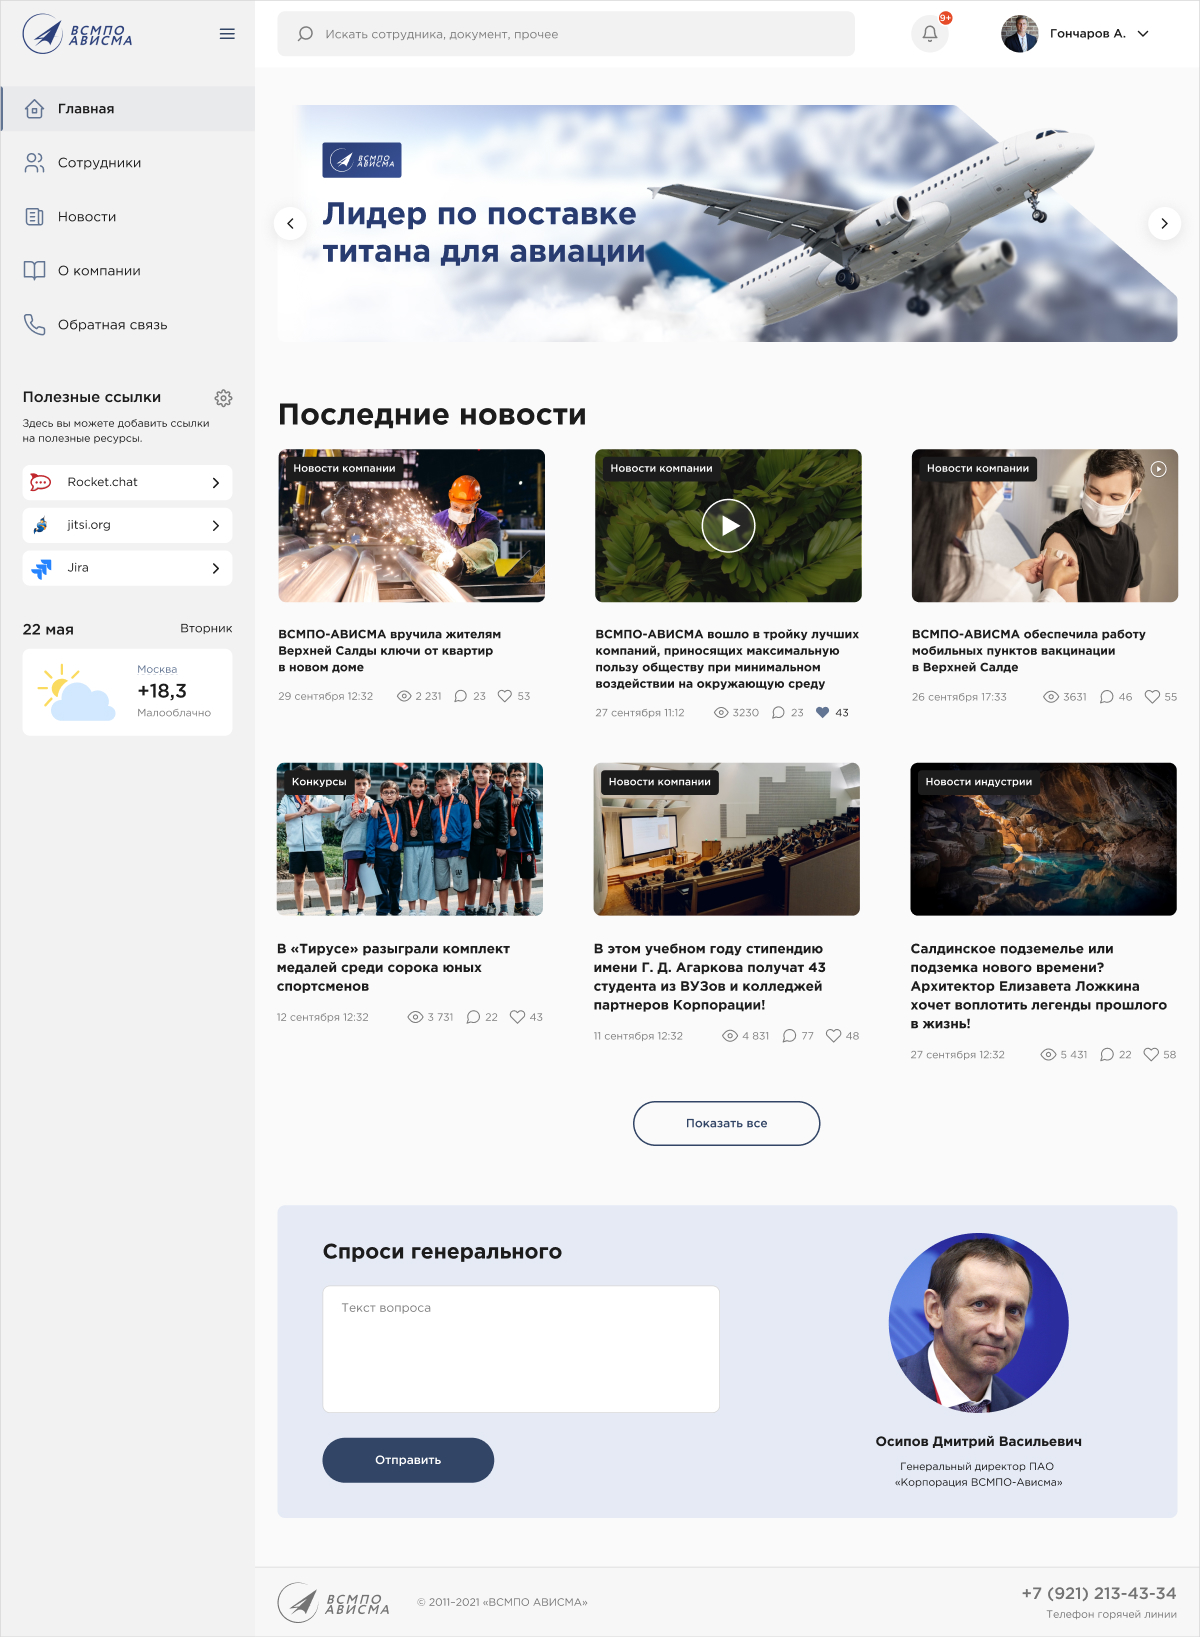Click the hotline number +7 (921) 213-43-34

coord(1099,1594)
